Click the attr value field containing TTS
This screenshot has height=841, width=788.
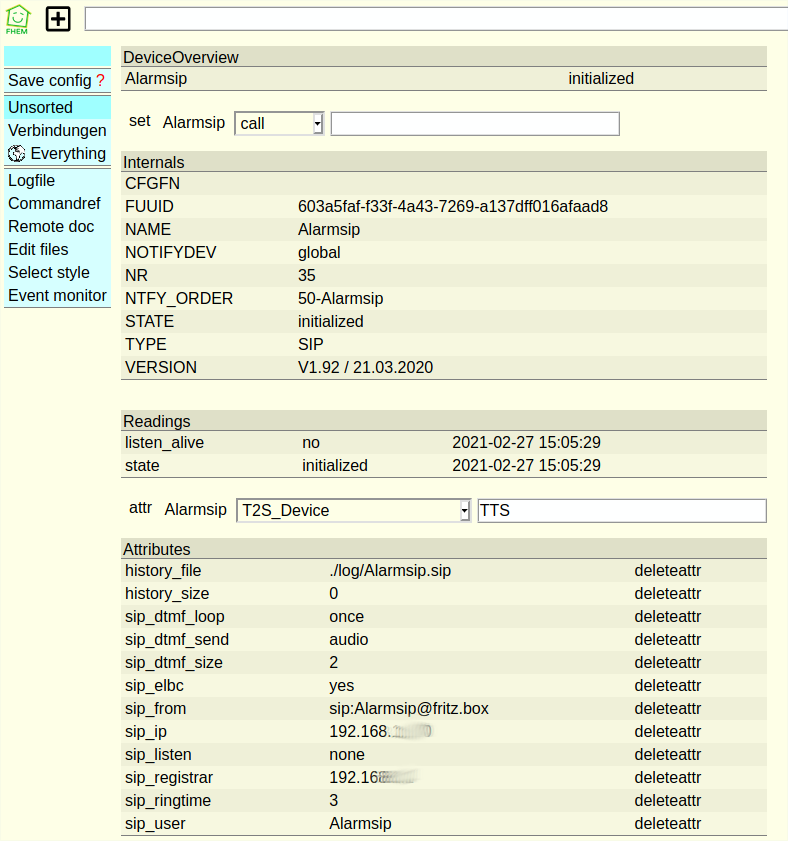(621, 510)
